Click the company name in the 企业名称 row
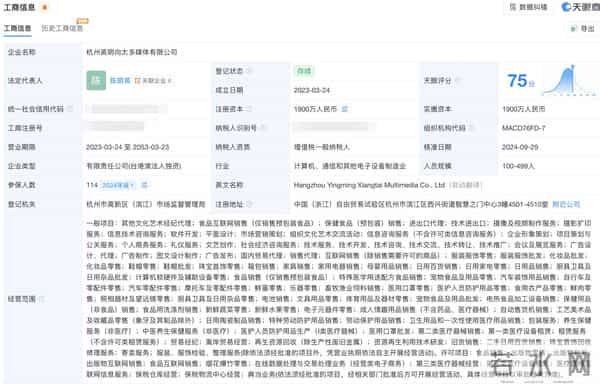This screenshot has height=384, width=600. 132,52
